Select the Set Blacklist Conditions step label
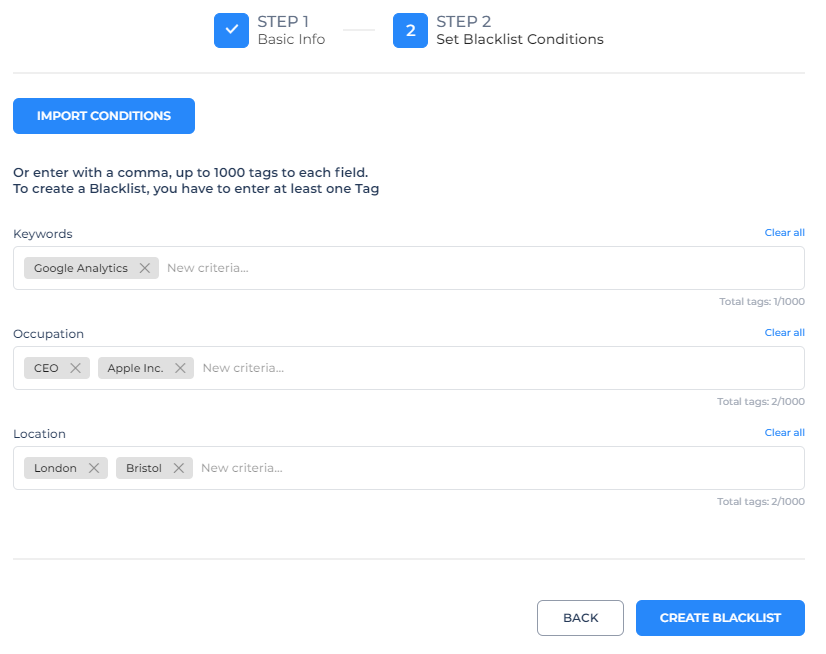The width and height of the screenshot is (826, 654). tap(519, 40)
